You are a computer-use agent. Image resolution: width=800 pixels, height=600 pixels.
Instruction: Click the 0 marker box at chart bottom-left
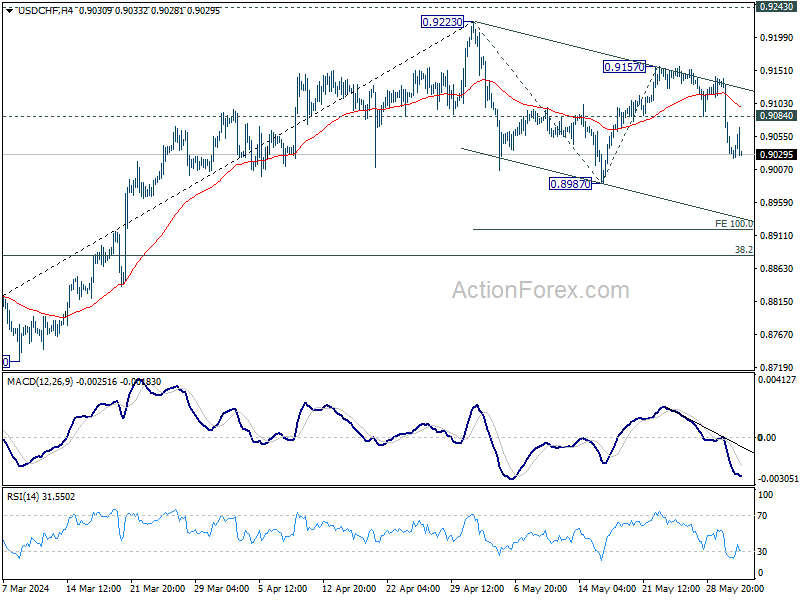click(x=6, y=362)
